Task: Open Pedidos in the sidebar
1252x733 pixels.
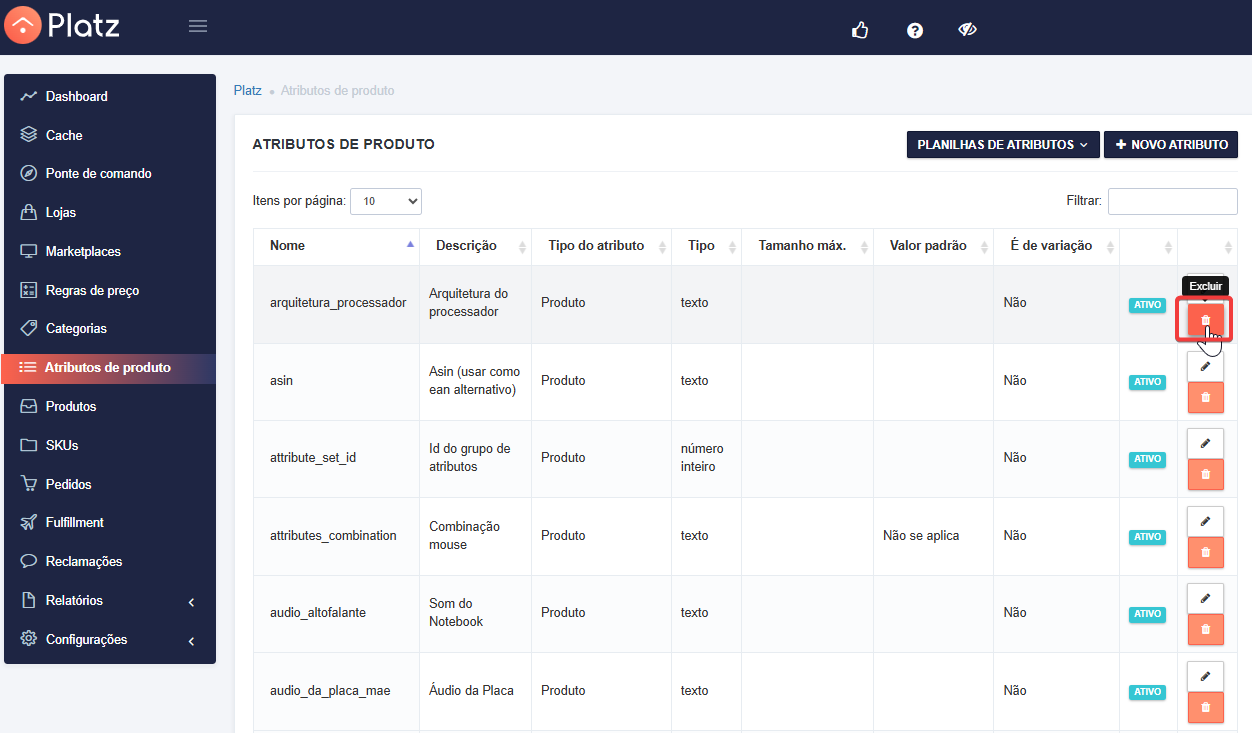Action: pos(110,484)
